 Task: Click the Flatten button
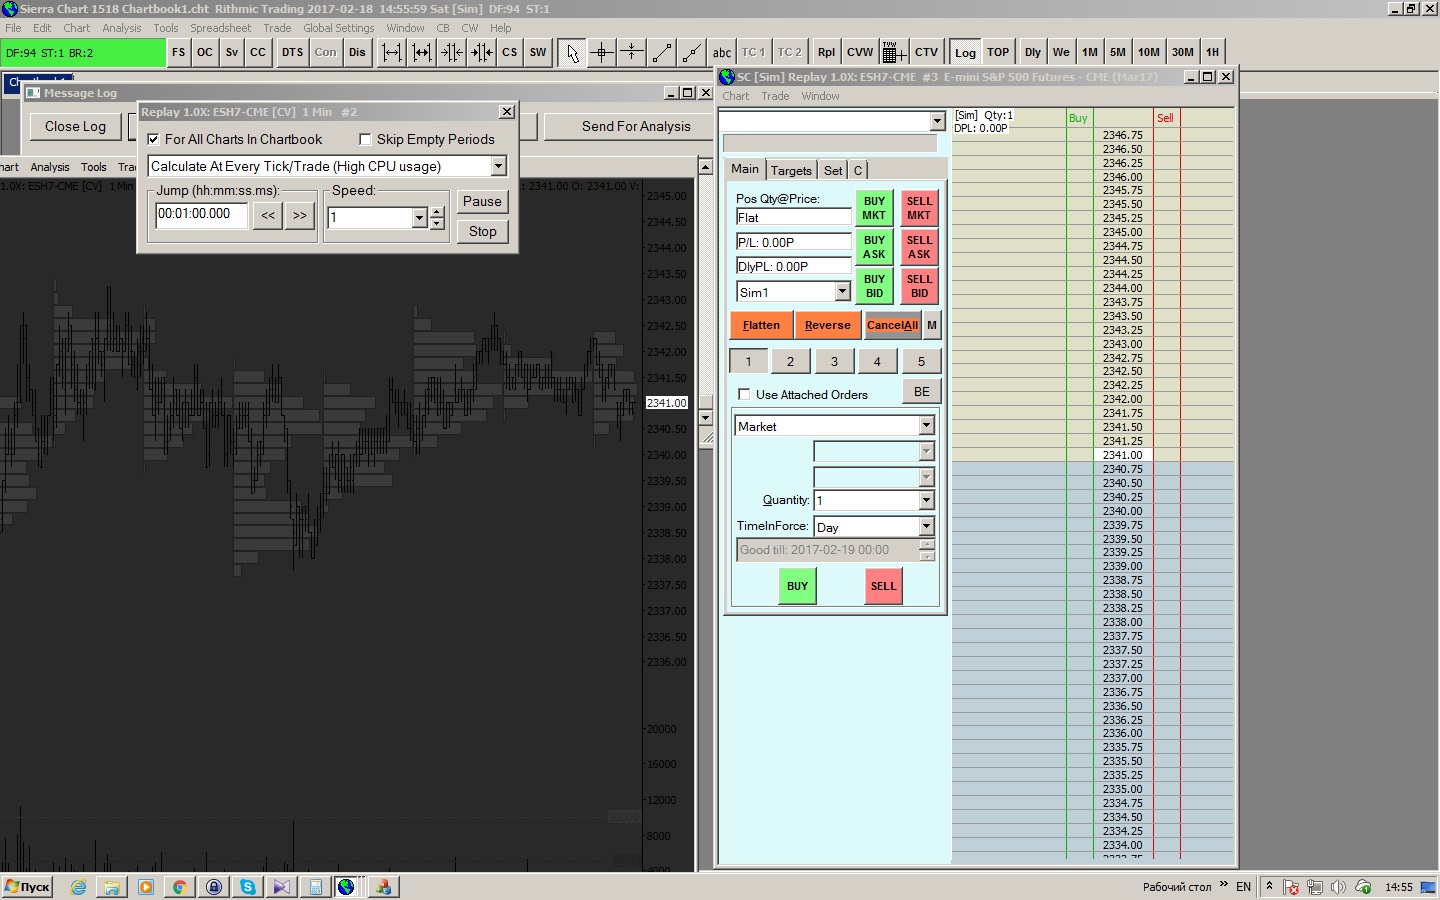761,325
